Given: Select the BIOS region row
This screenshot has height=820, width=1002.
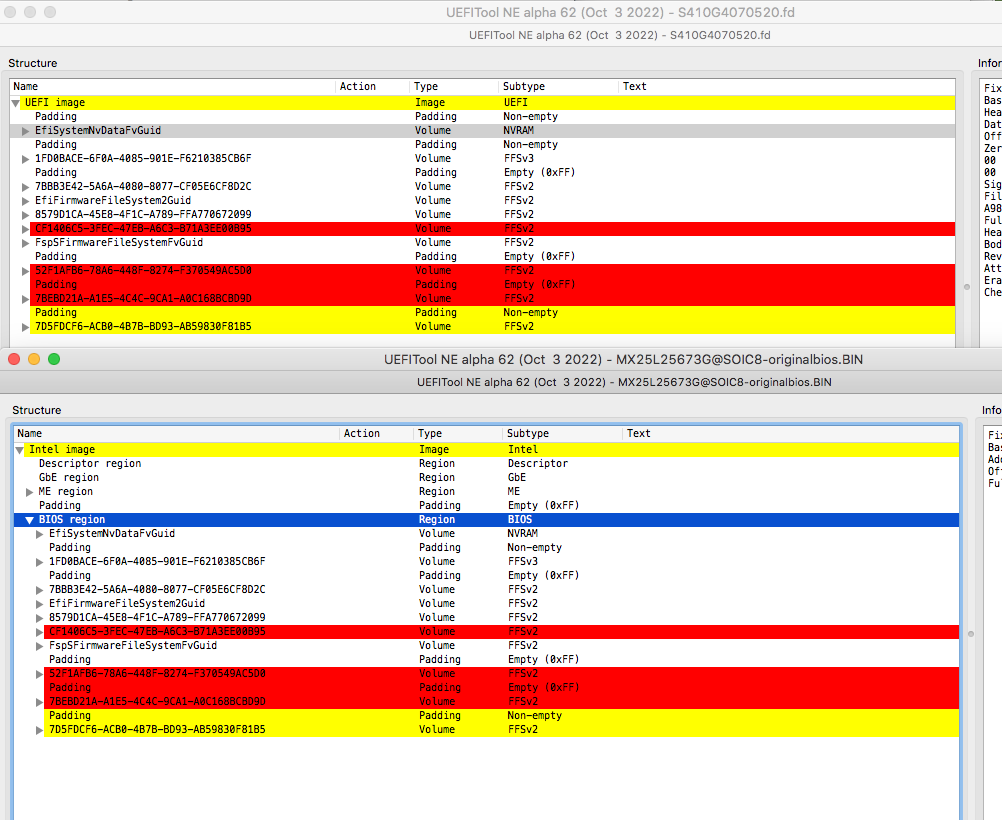Looking at the screenshot, I should tap(486, 520).
